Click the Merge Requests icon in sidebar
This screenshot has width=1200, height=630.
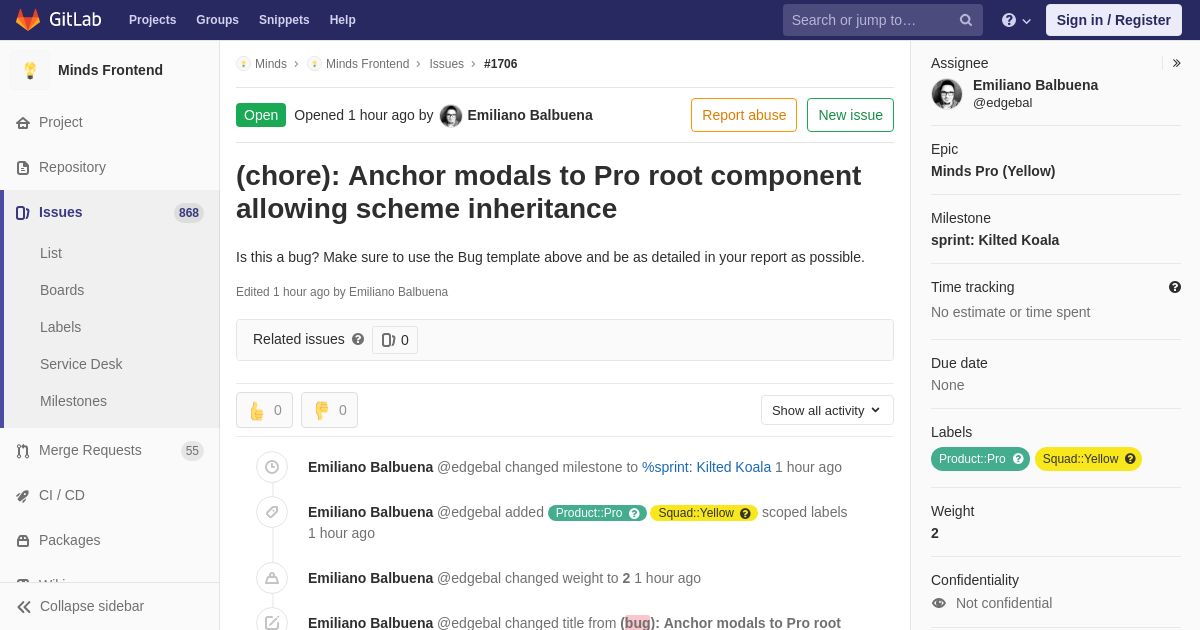(23, 451)
